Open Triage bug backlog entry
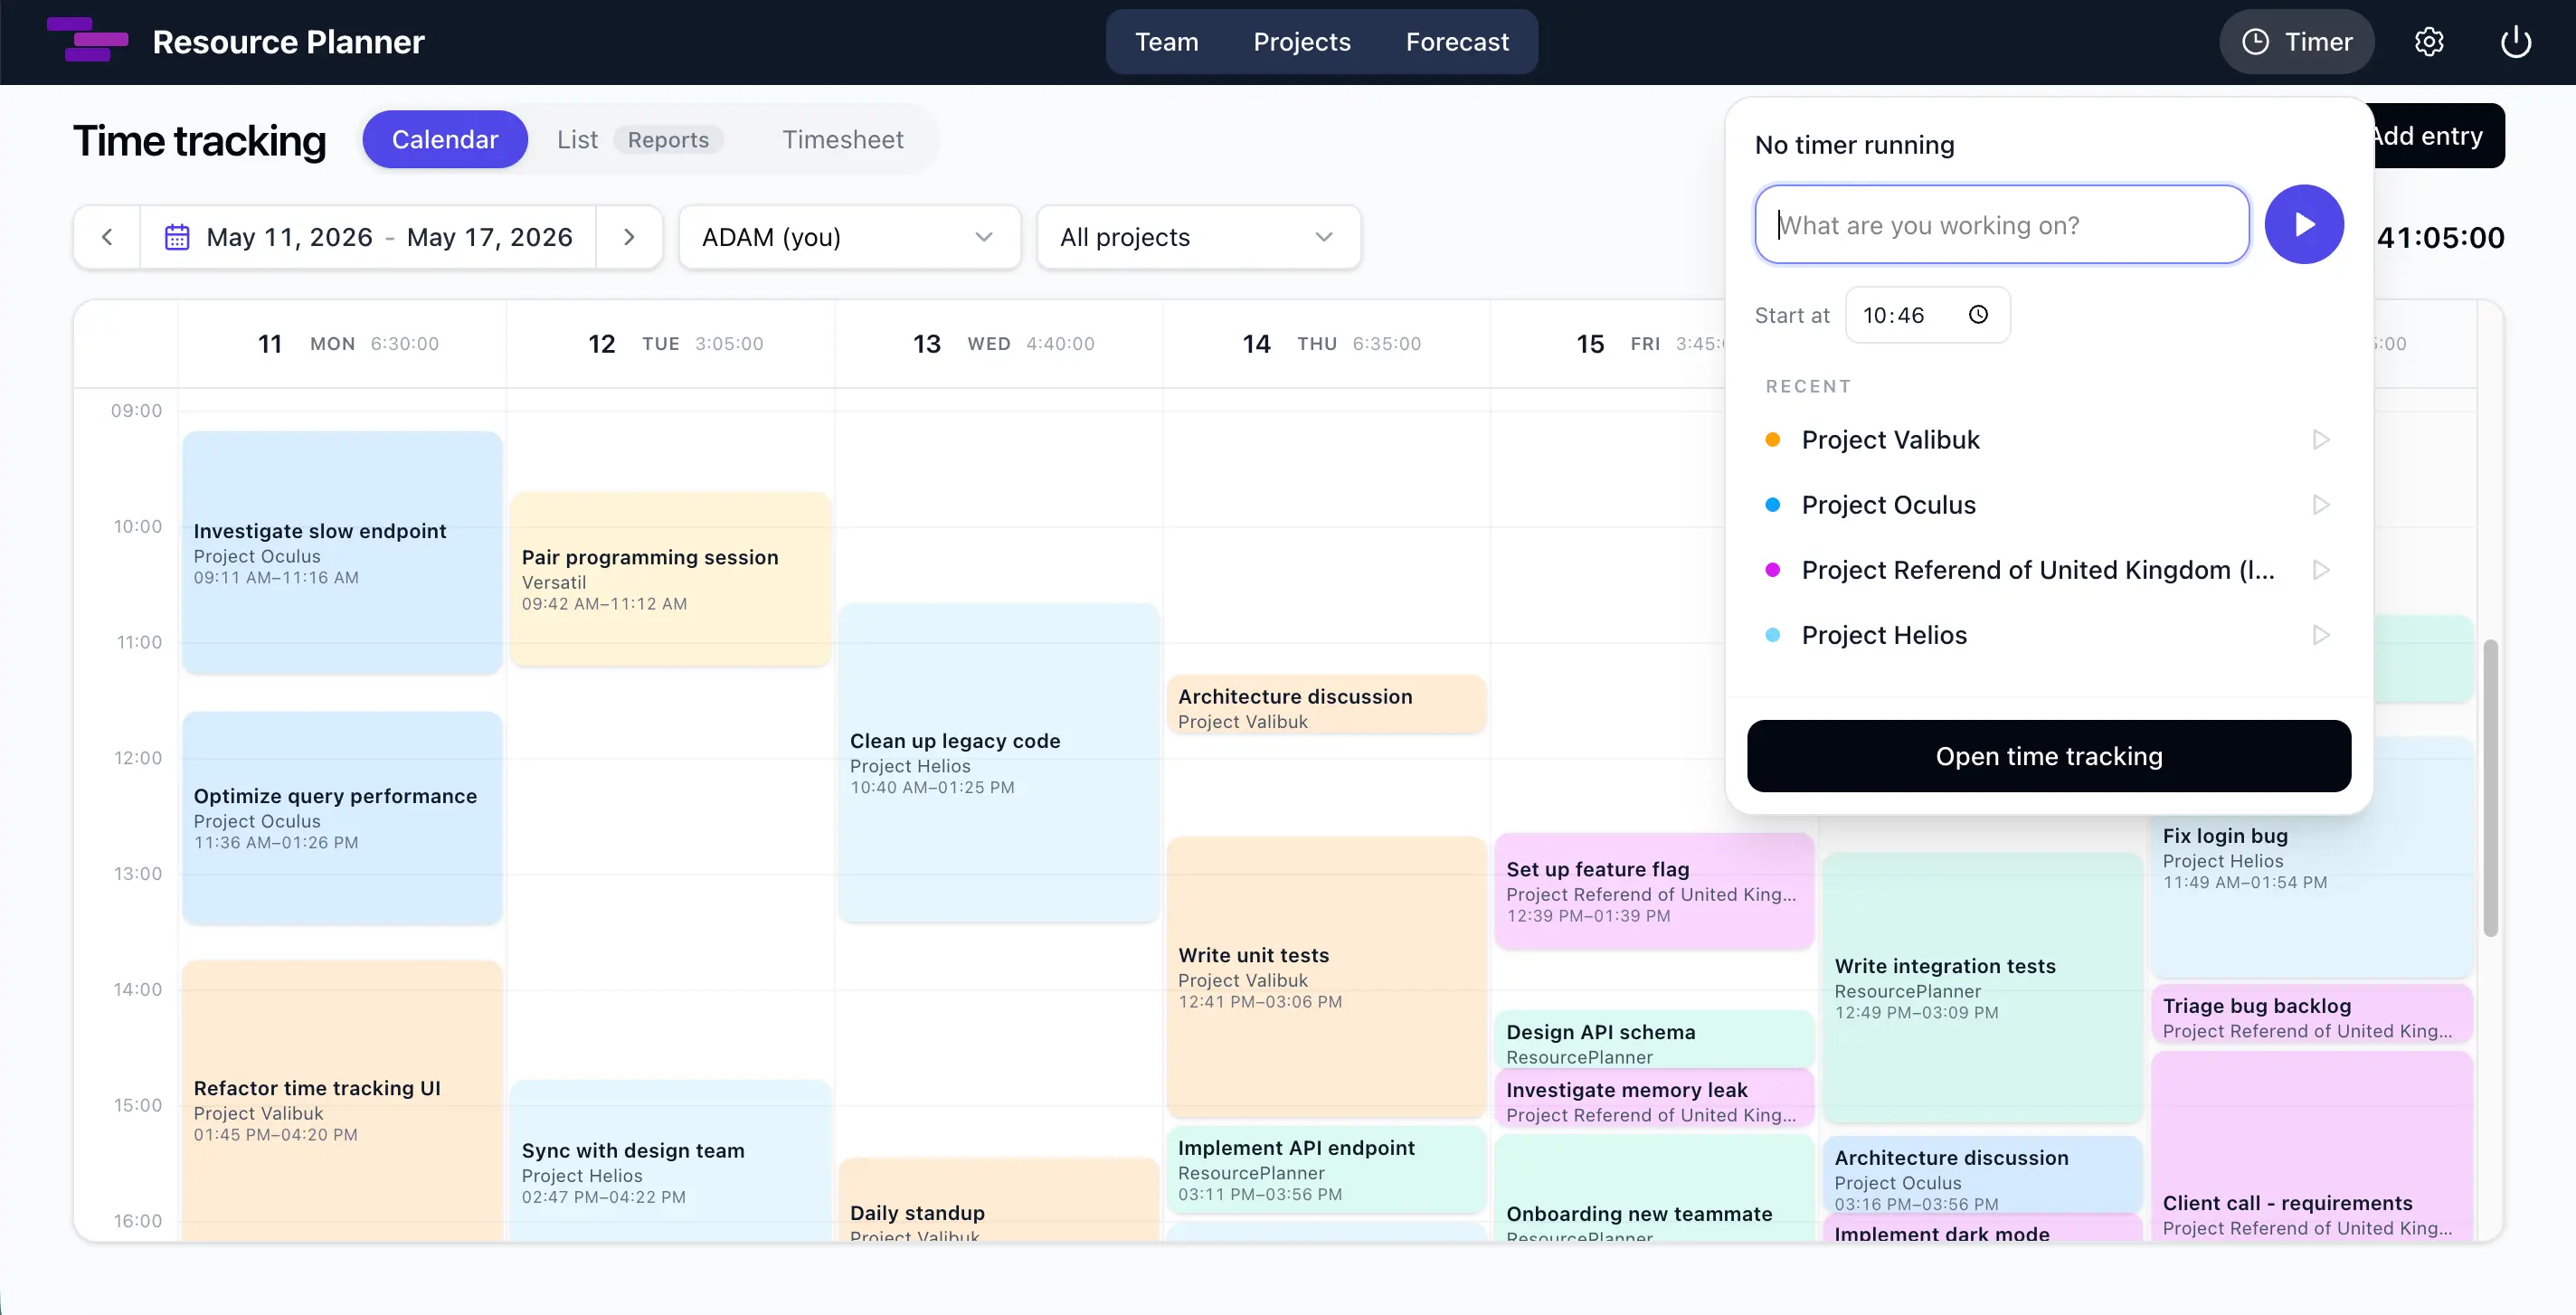 coord(2311,1016)
